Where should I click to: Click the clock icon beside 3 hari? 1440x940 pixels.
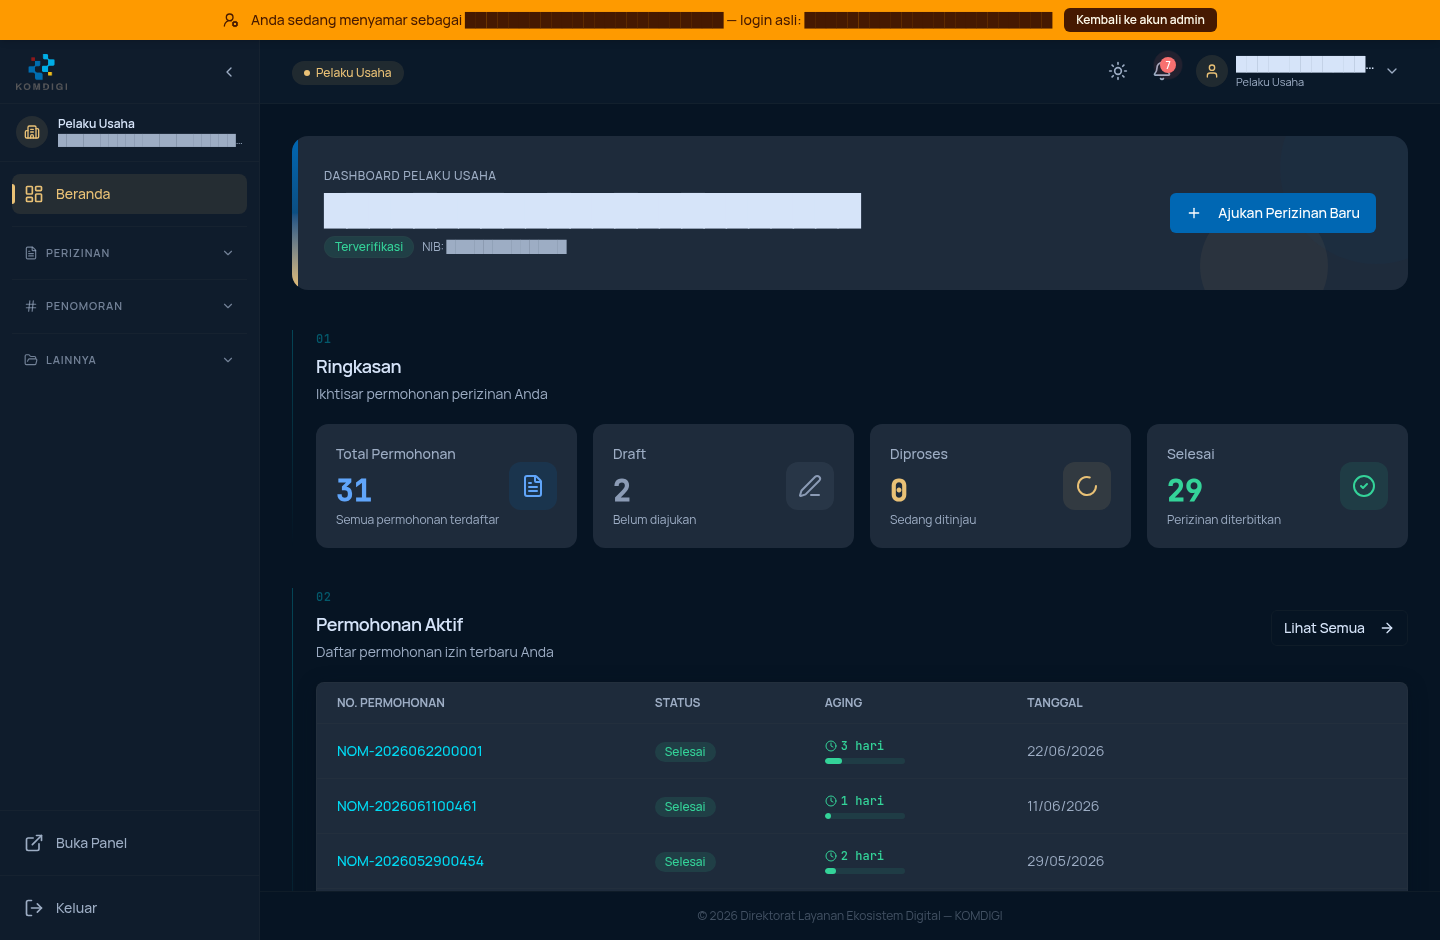click(x=831, y=746)
